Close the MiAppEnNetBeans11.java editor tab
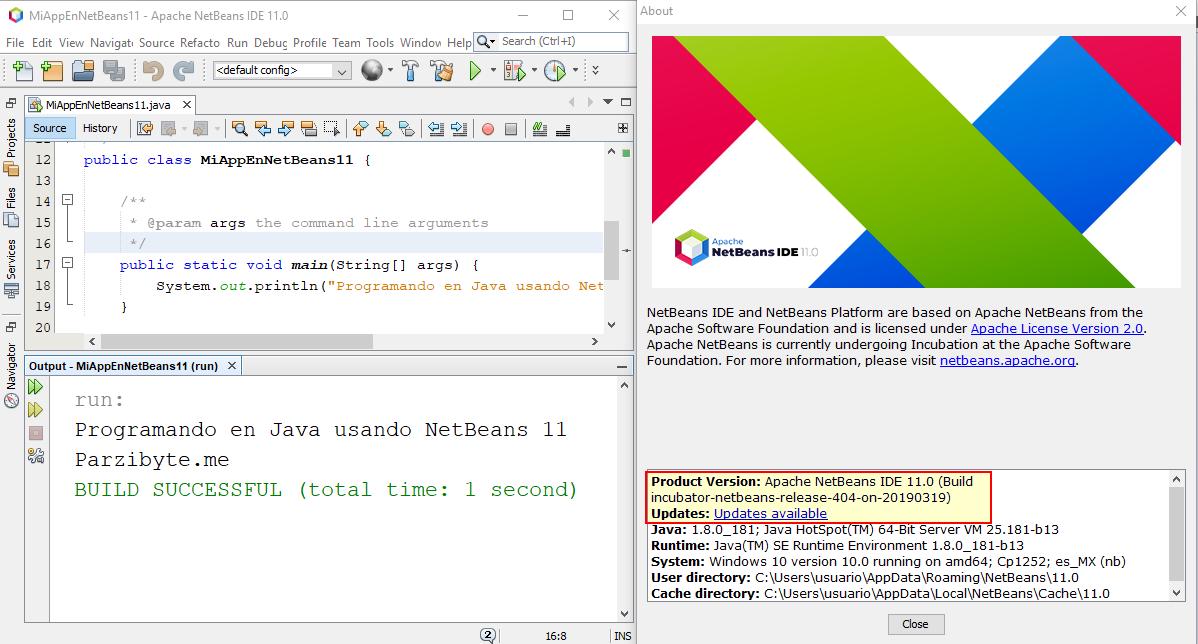 pyautogui.click(x=186, y=105)
